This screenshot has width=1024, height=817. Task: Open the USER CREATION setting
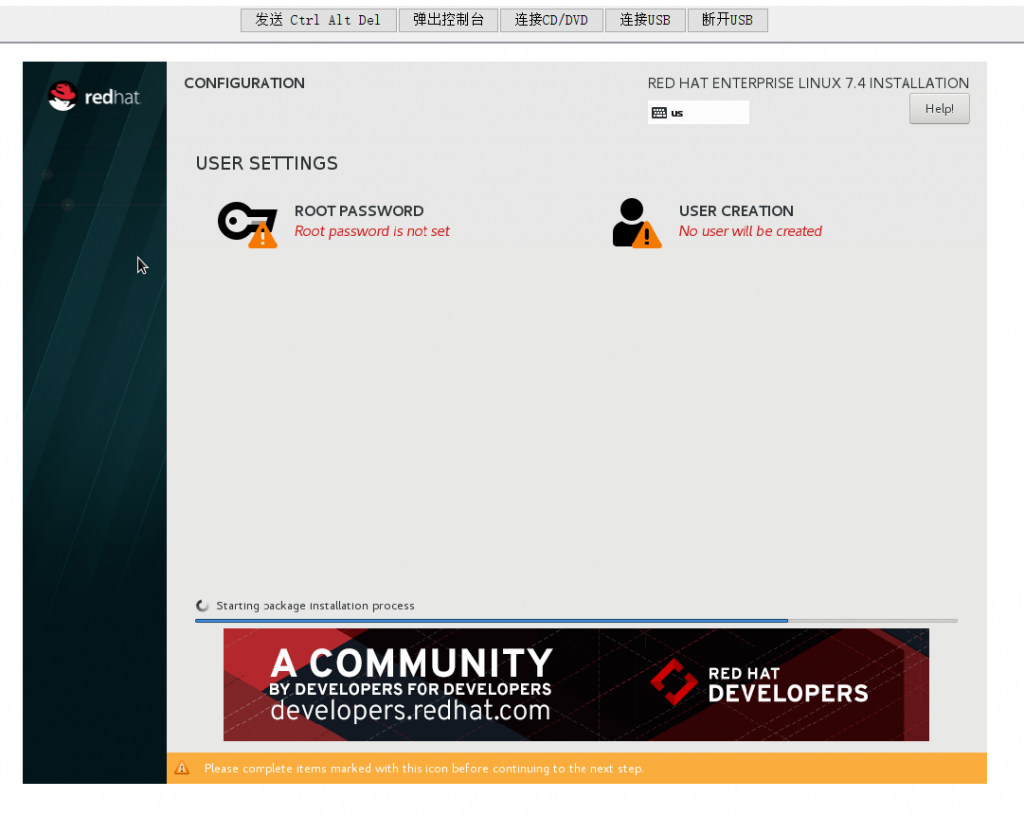717,223
